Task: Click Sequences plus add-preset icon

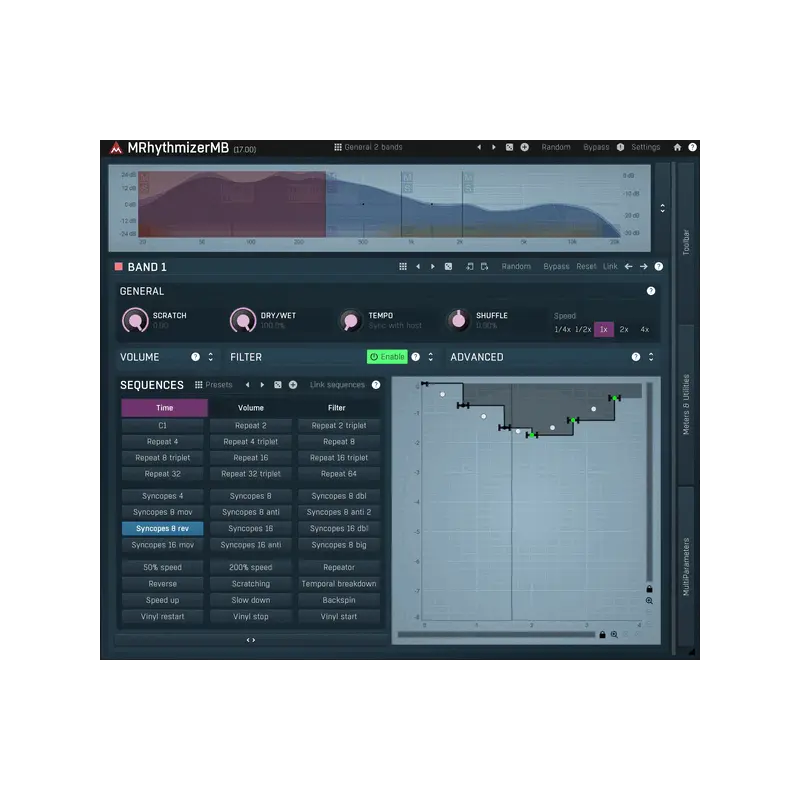Action: 293,385
